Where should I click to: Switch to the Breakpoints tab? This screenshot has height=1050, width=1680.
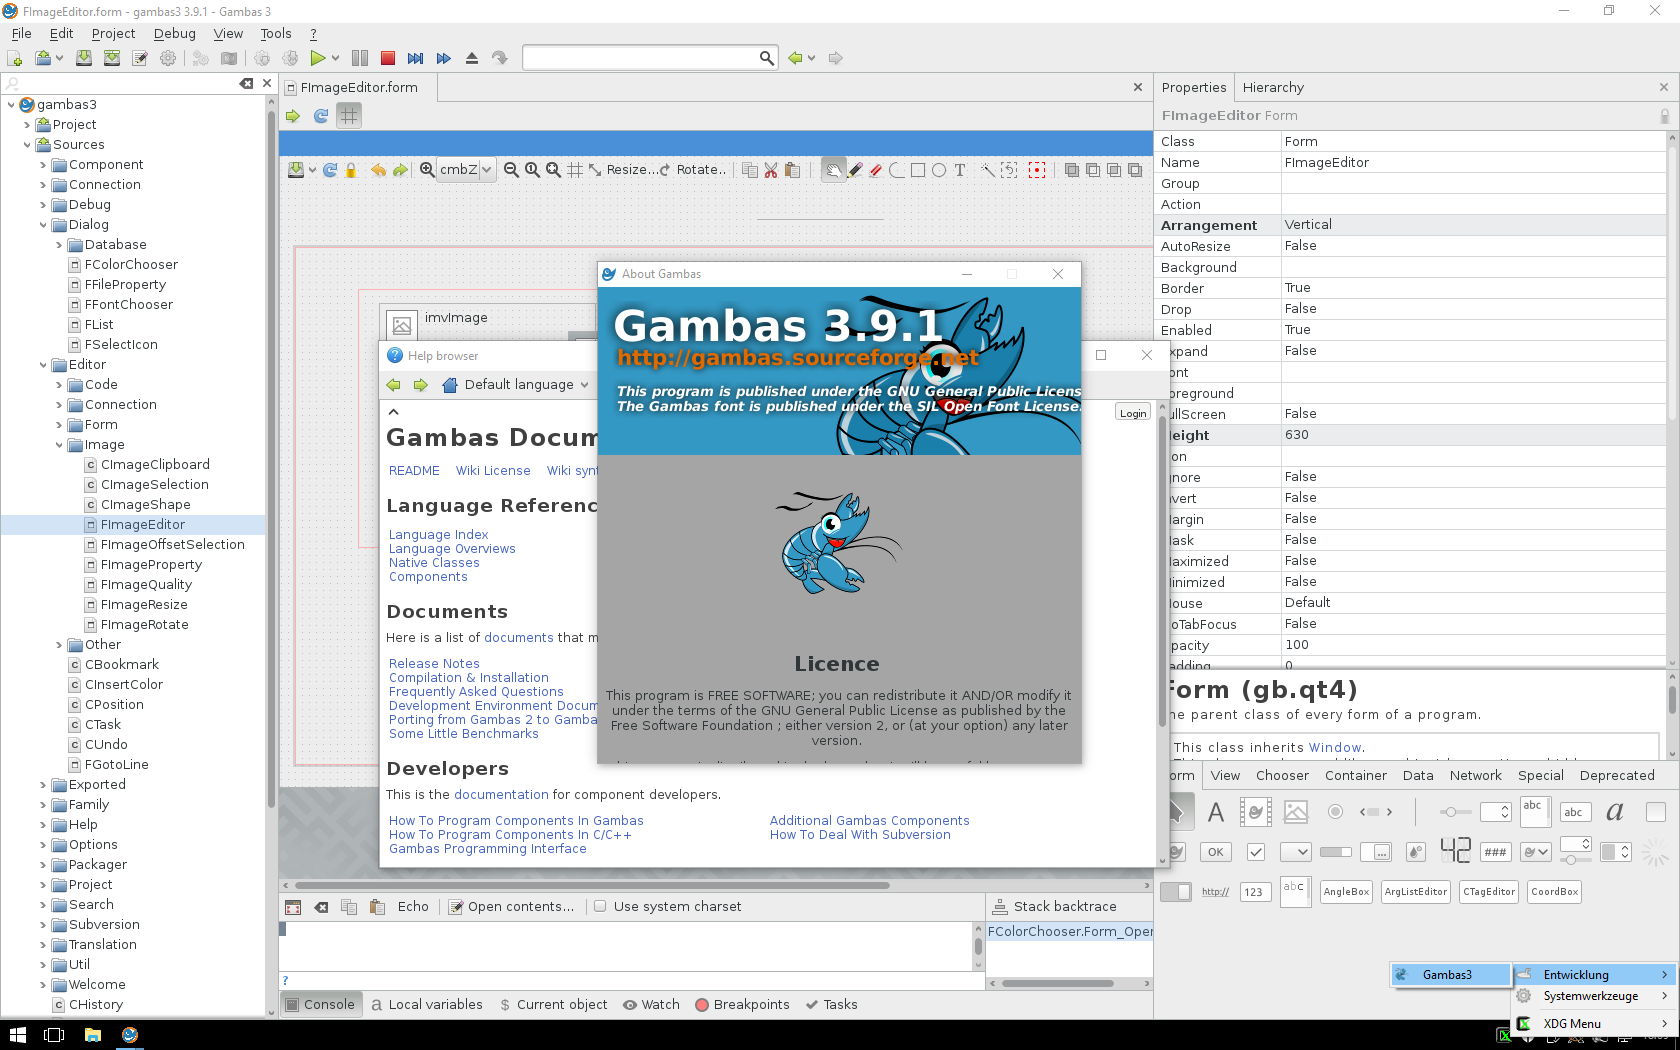[742, 1005]
